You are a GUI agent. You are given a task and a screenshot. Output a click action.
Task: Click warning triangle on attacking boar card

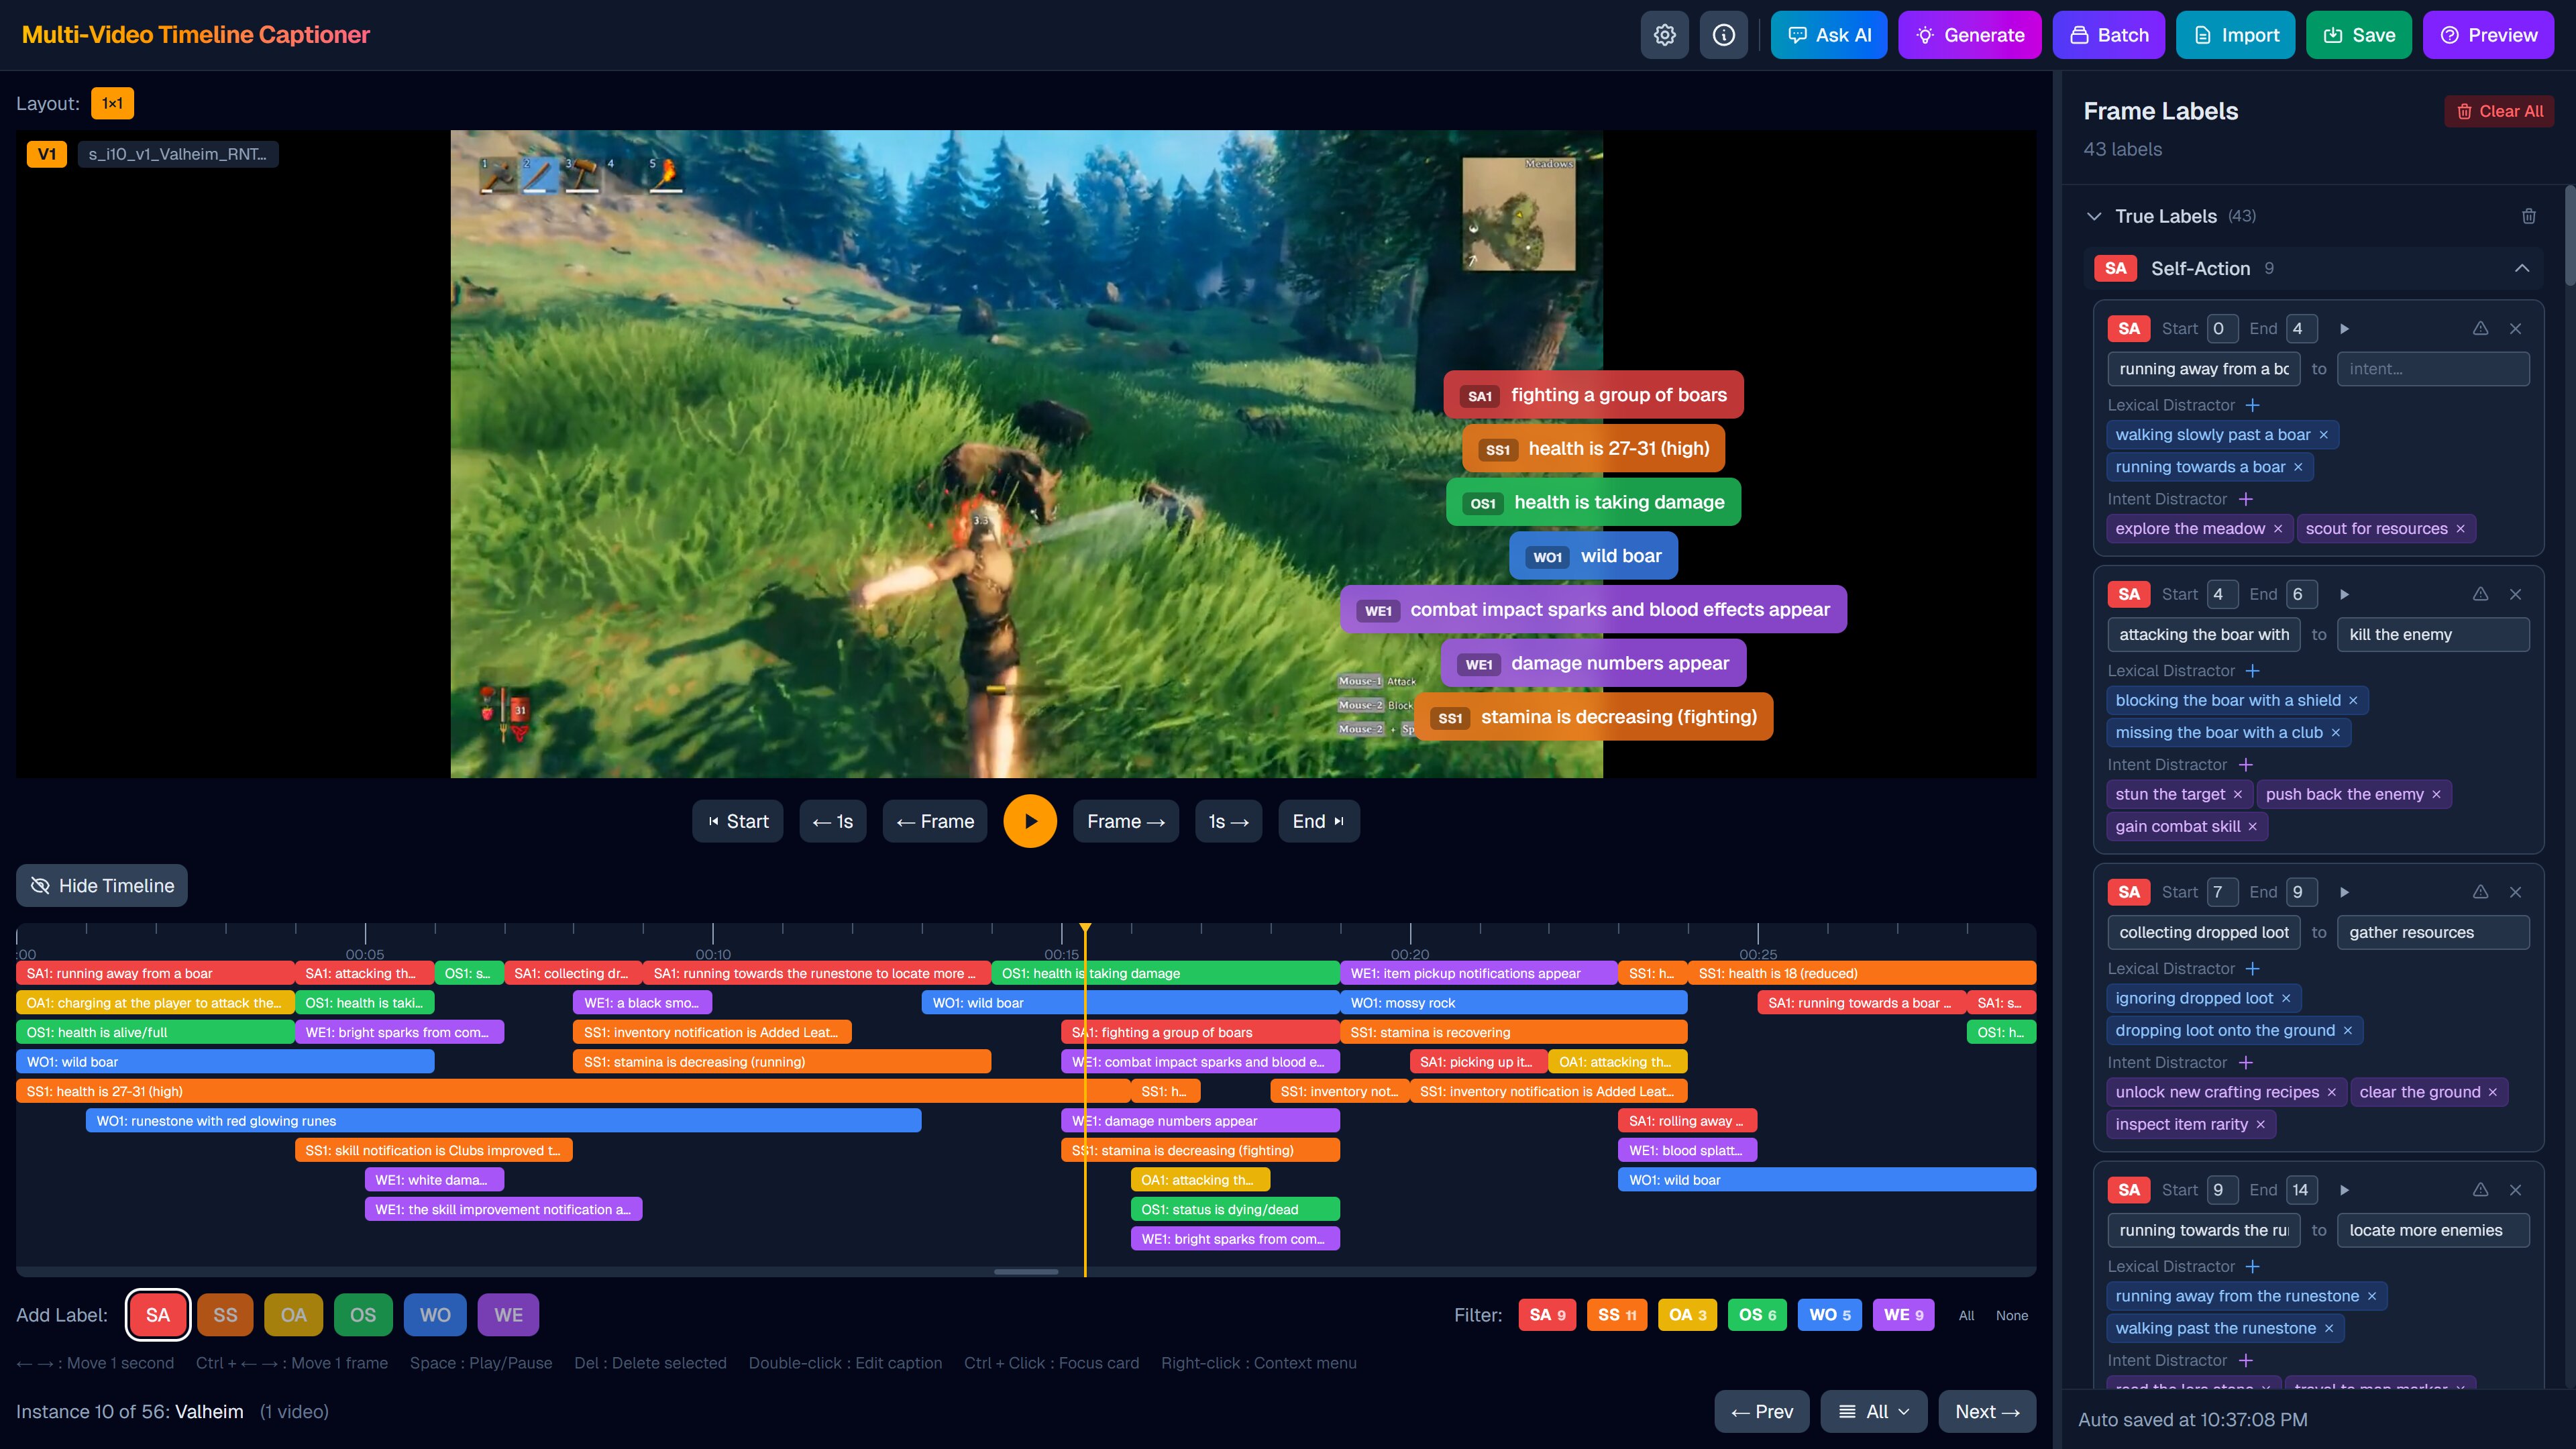click(2480, 594)
